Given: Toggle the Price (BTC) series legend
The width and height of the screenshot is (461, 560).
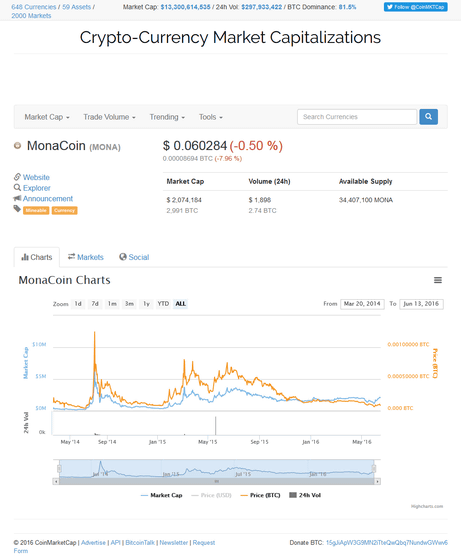Looking at the screenshot, I should pyautogui.click(x=260, y=495).
